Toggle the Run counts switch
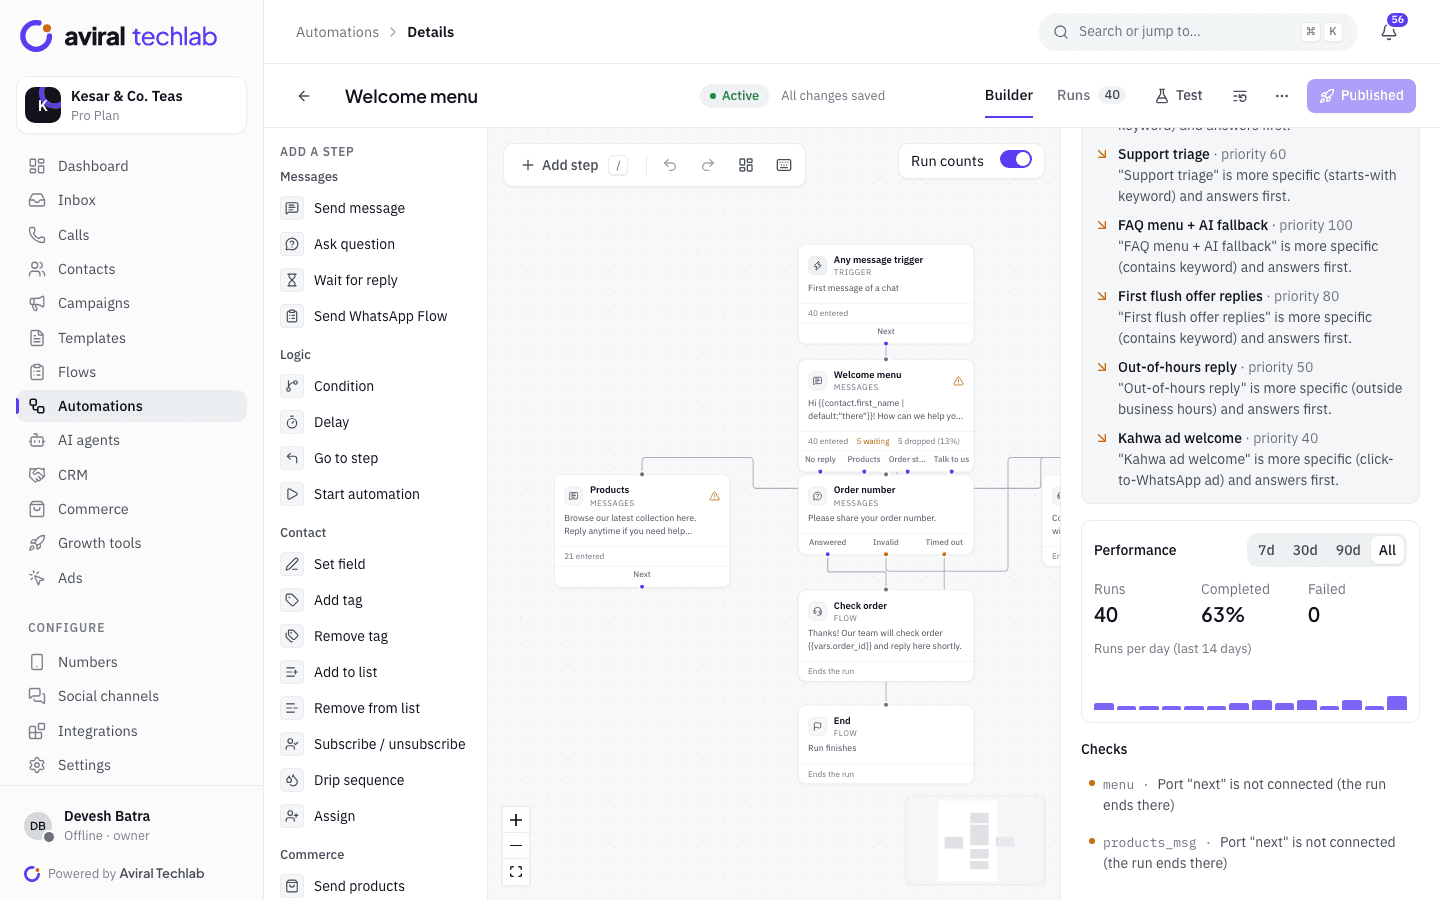 tap(1016, 160)
